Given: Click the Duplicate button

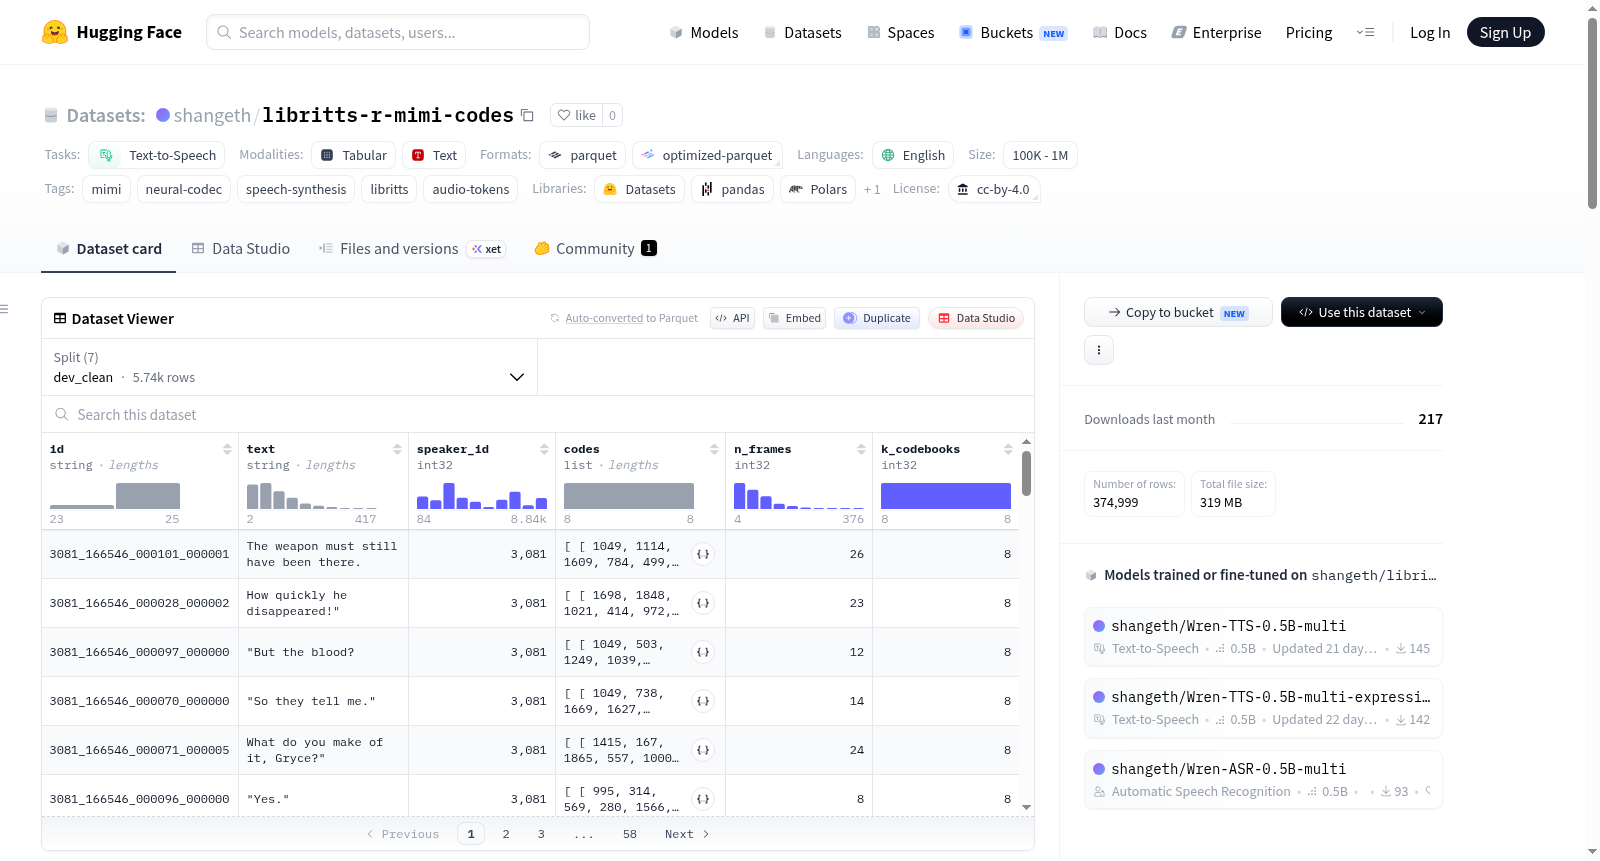Looking at the screenshot, I should click(x=877, y=318).
